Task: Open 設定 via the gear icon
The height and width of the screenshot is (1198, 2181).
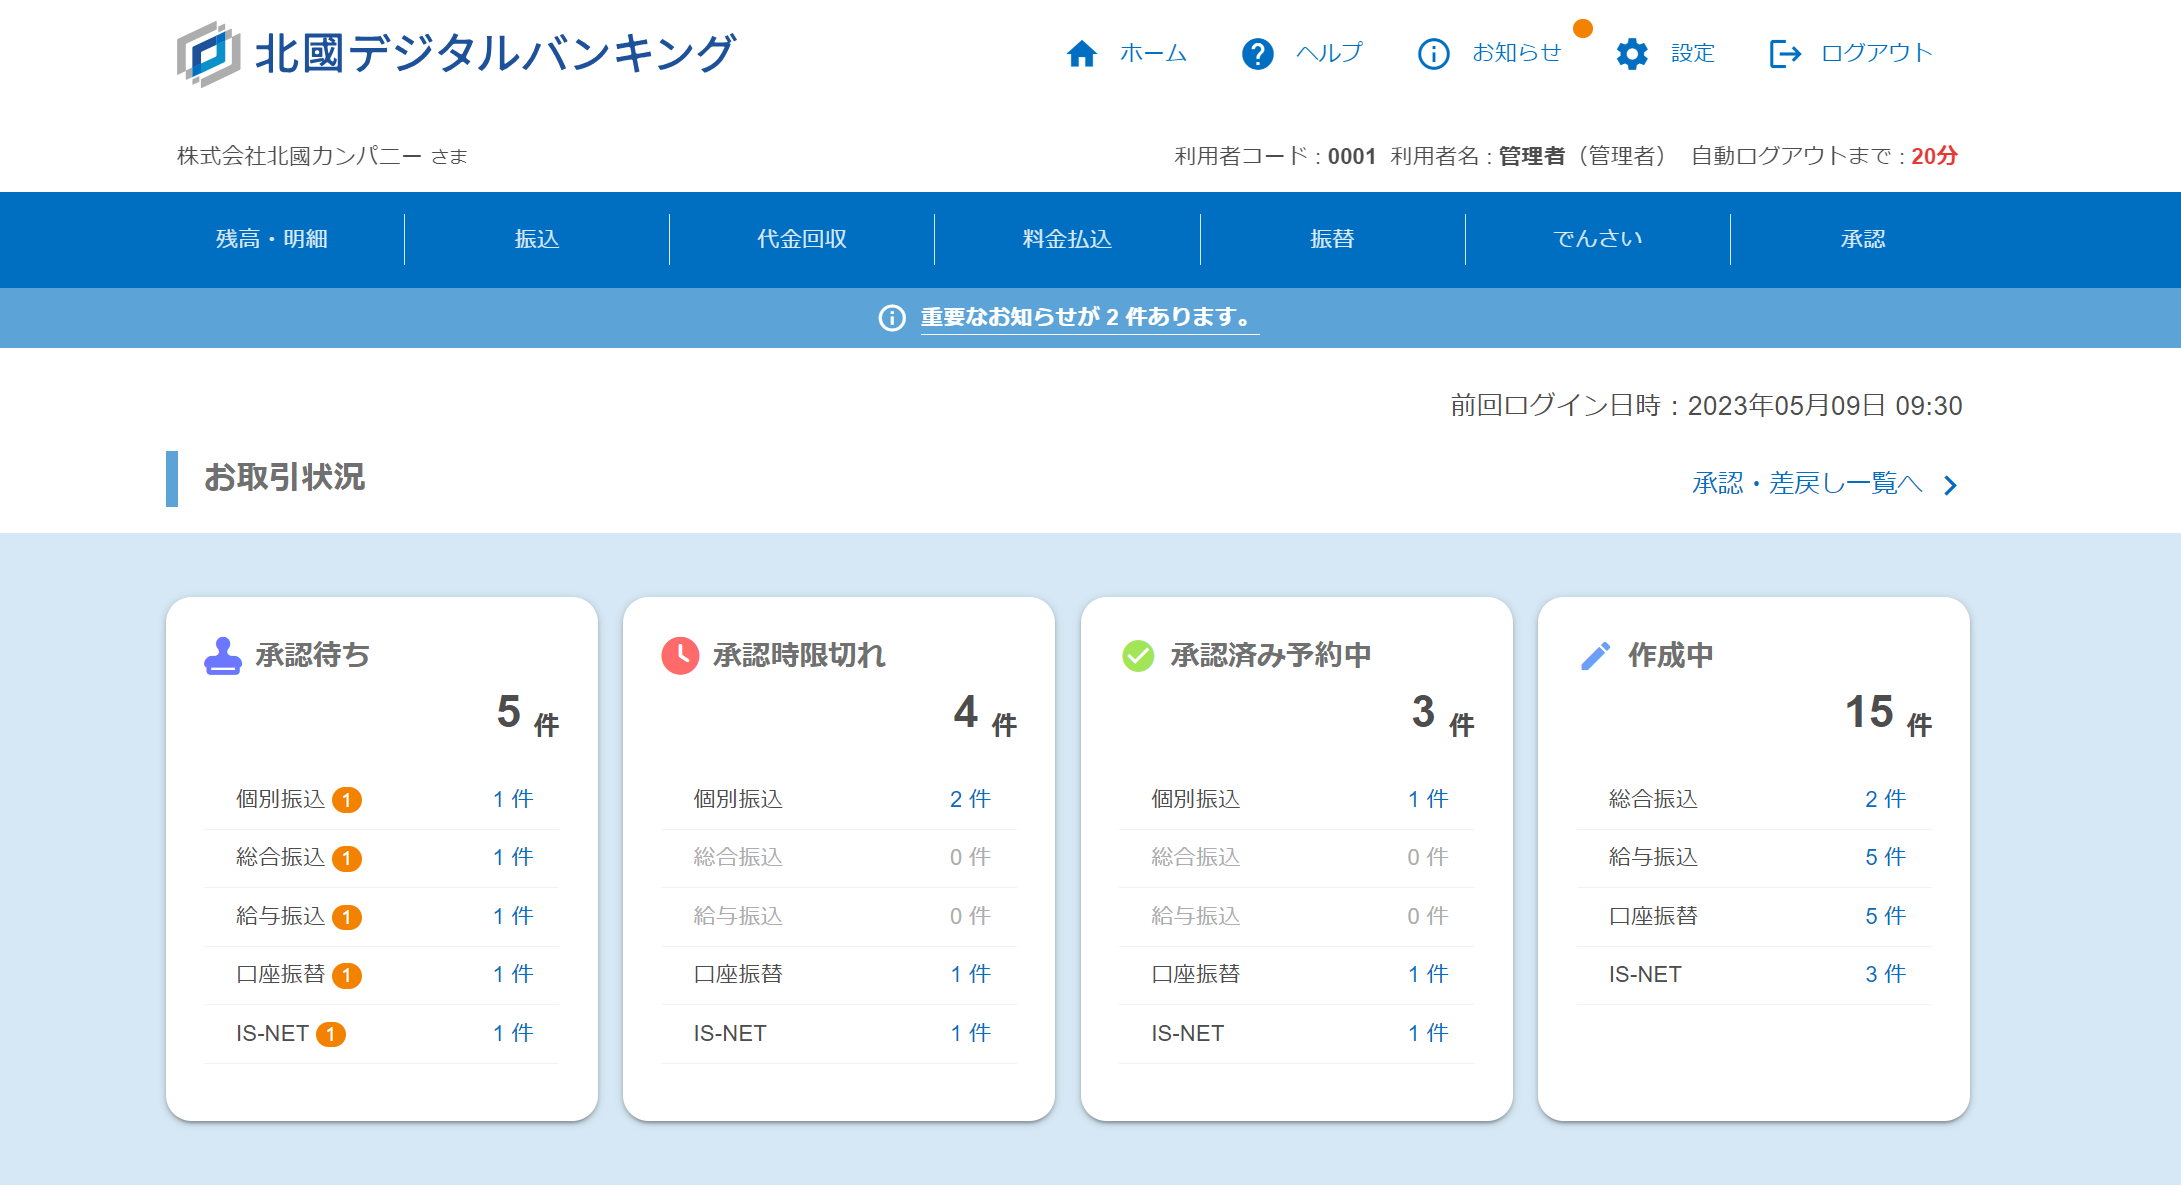Action: (x=1632, y=54)
